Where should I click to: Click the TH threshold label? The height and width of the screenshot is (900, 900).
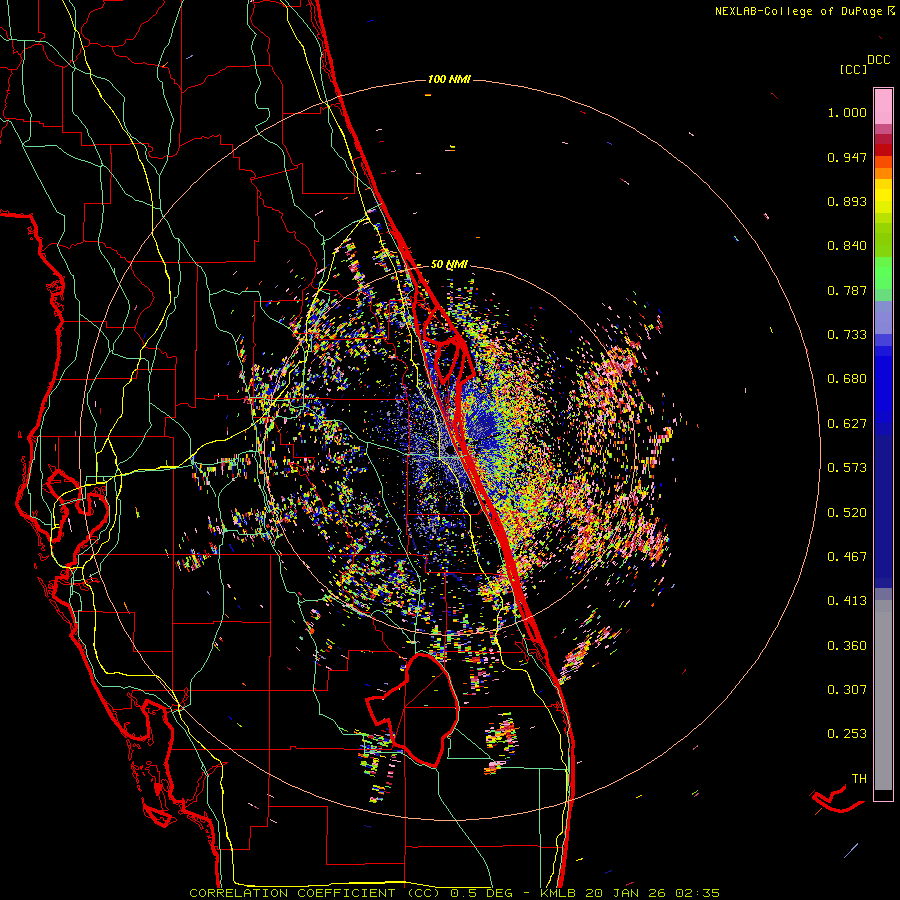click(x=859, y=779)
